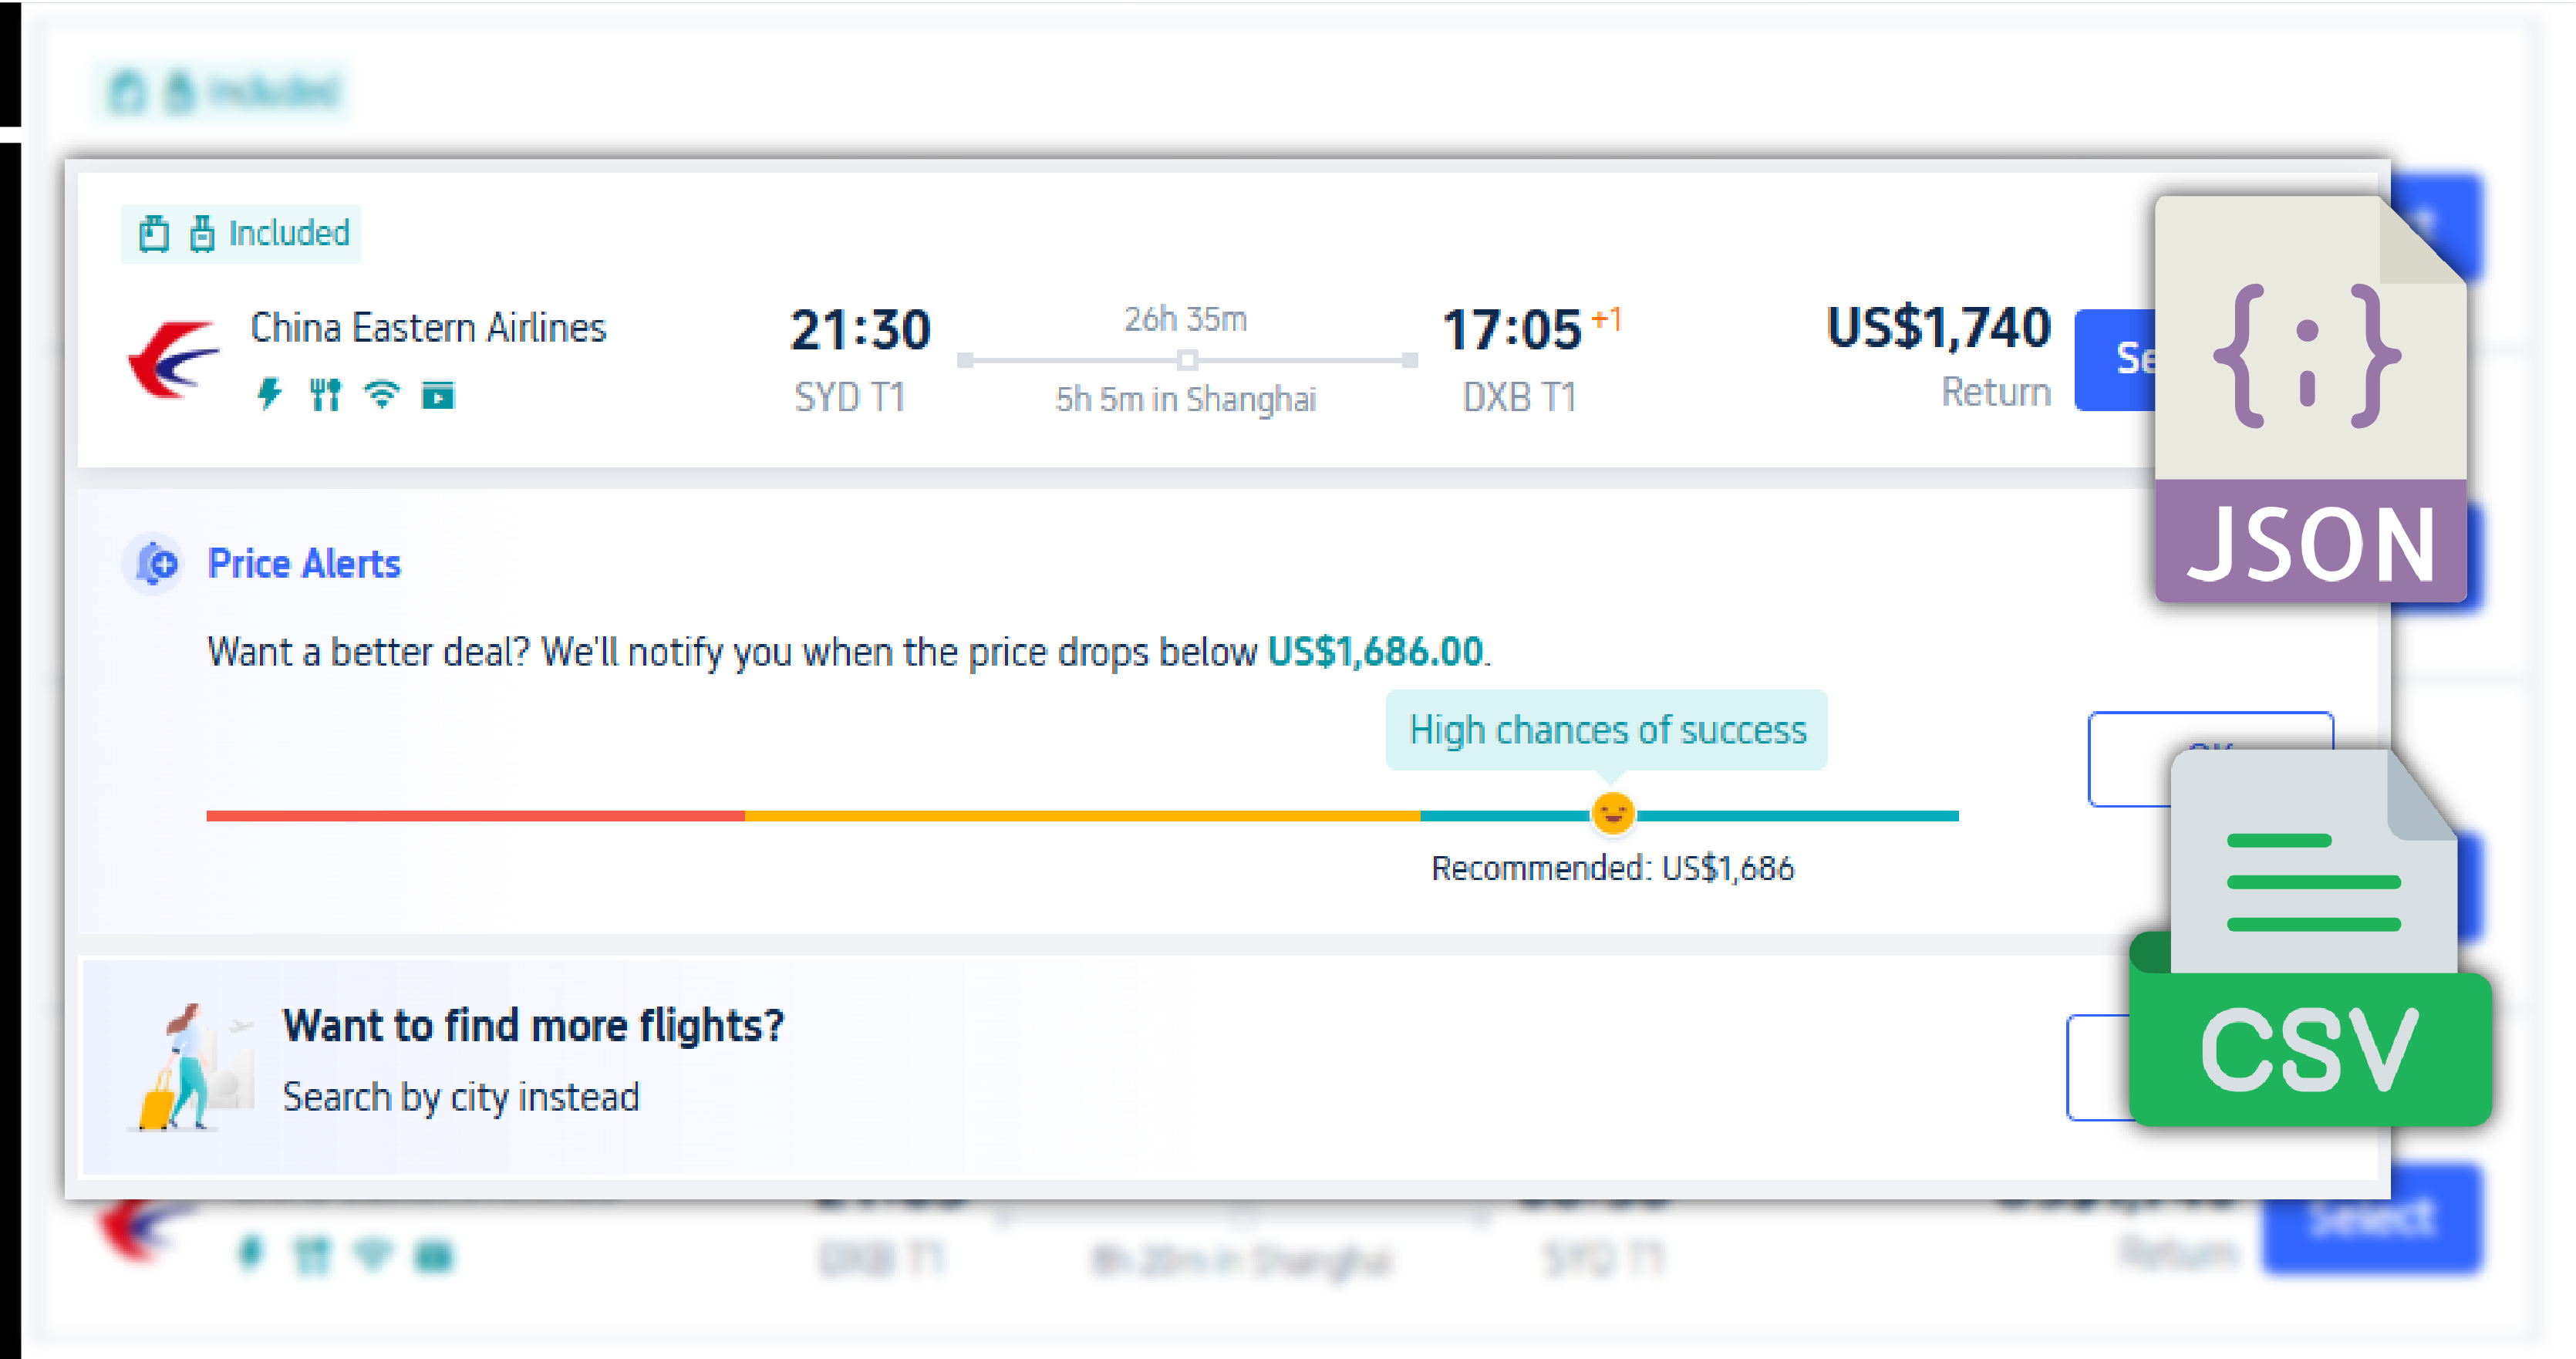Screen dimensions: 2576x1359
Task: Click the Price Alerts bell icon
Action: [153, 563]
